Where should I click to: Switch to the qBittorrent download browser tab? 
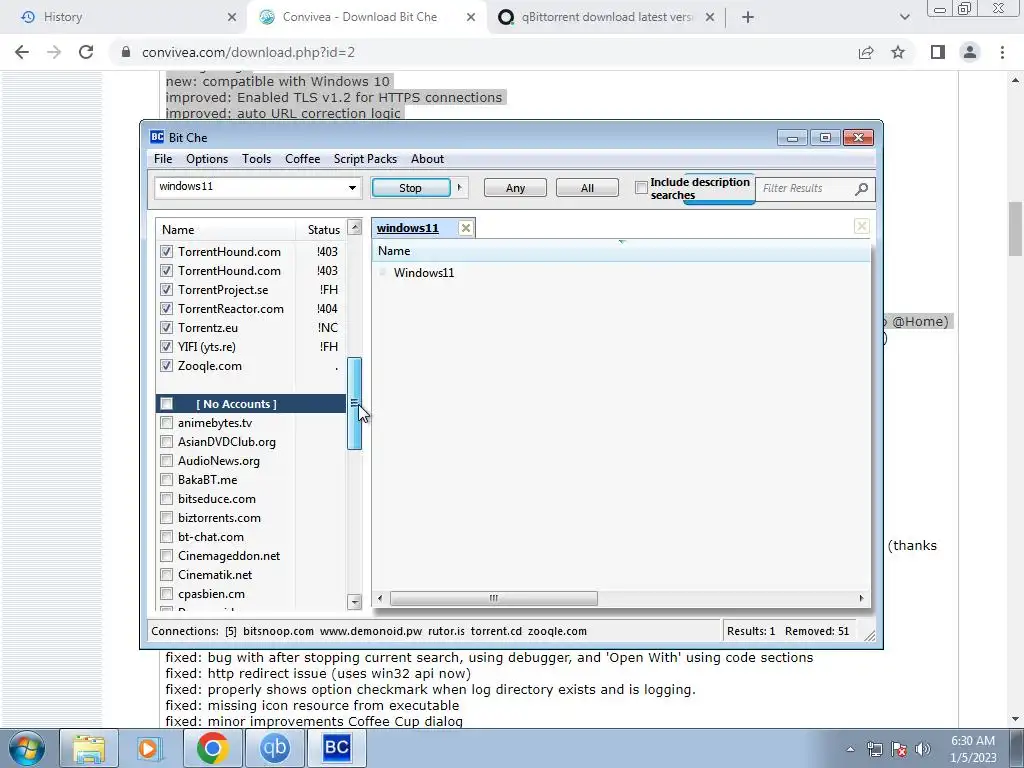(x=604, y=17)
